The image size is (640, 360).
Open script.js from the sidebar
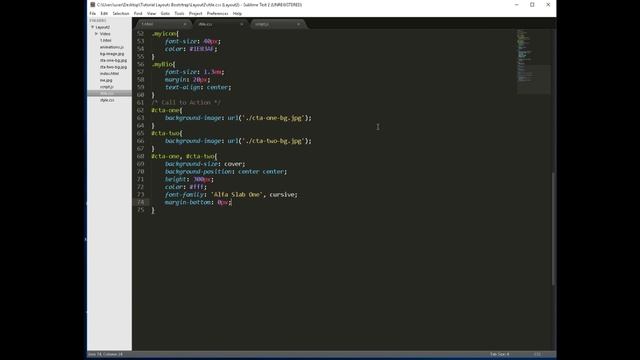point(107,87)
